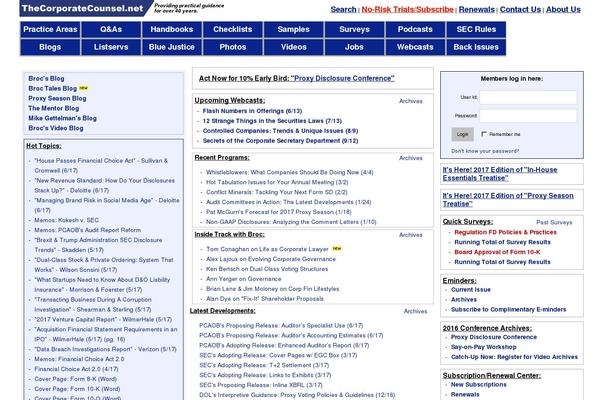Open House Passes Financial Choice Act topic
The width and height of the screenshot is (600, 400).
101,165
